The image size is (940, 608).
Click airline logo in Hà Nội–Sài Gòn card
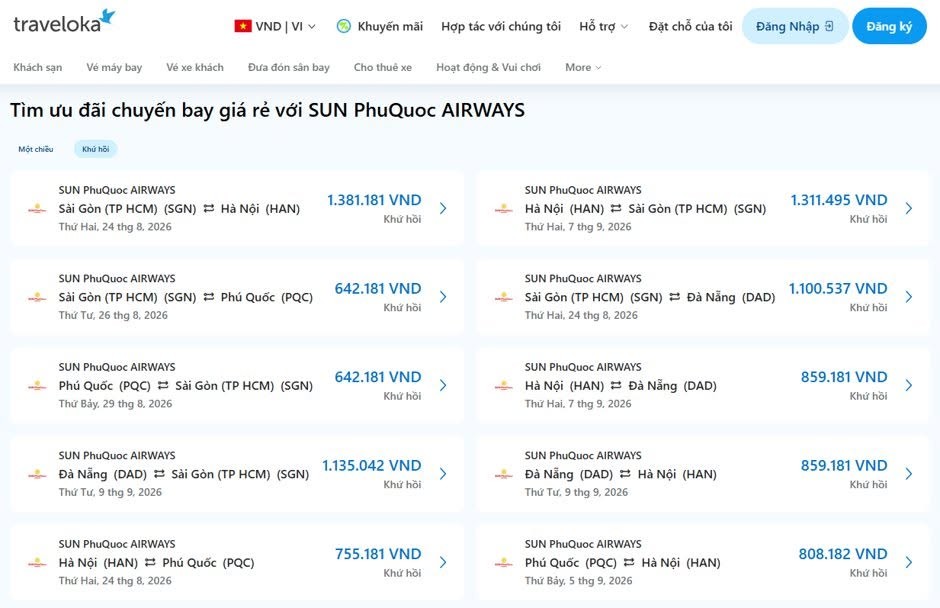click(x=504, y=209)
